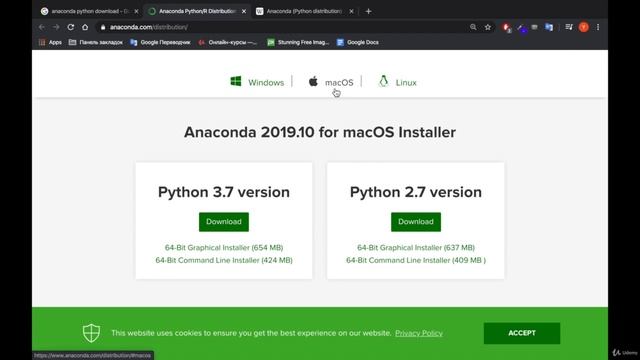
Task: Open the Панель закладок bookmarks folder
Action: coord(96,42)
